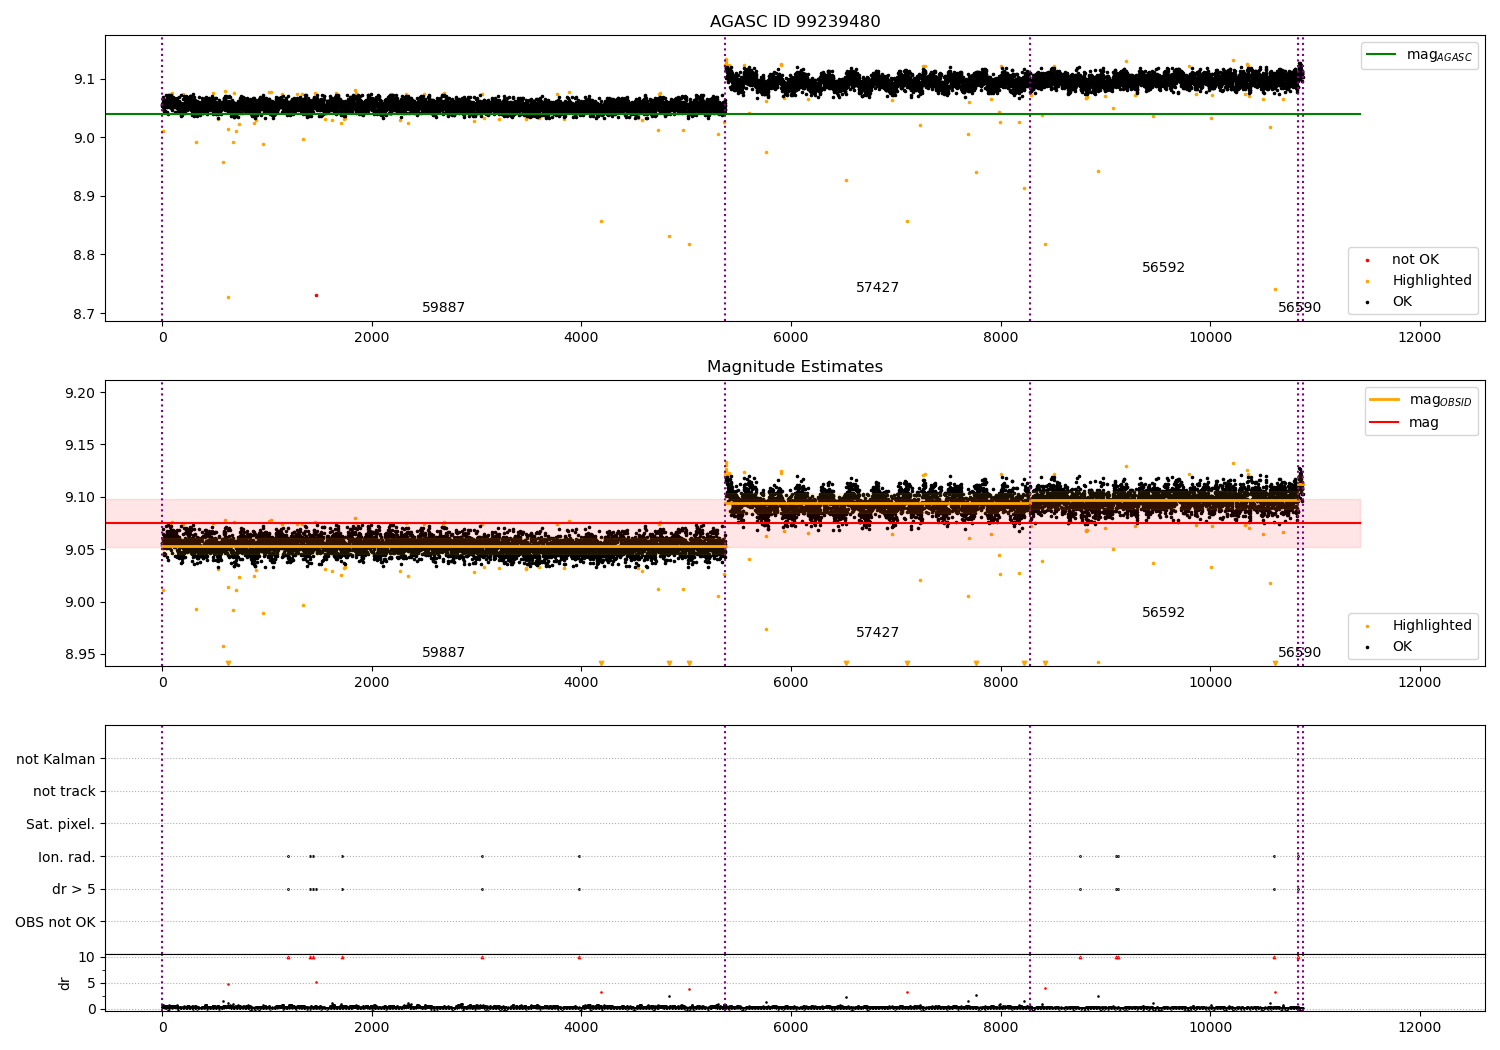Click the 'Sat. pixel.' row label
This screenshot has height=1050, width=1500.
[60, 824]
